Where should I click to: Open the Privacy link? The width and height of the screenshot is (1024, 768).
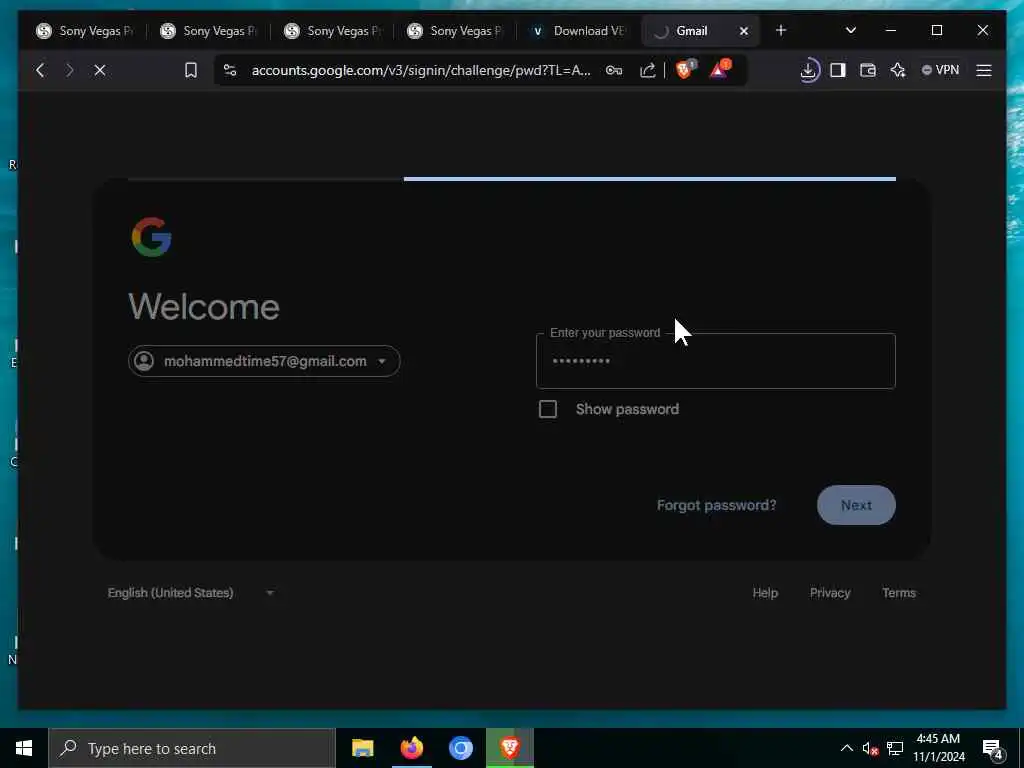(x=830, y=593)
